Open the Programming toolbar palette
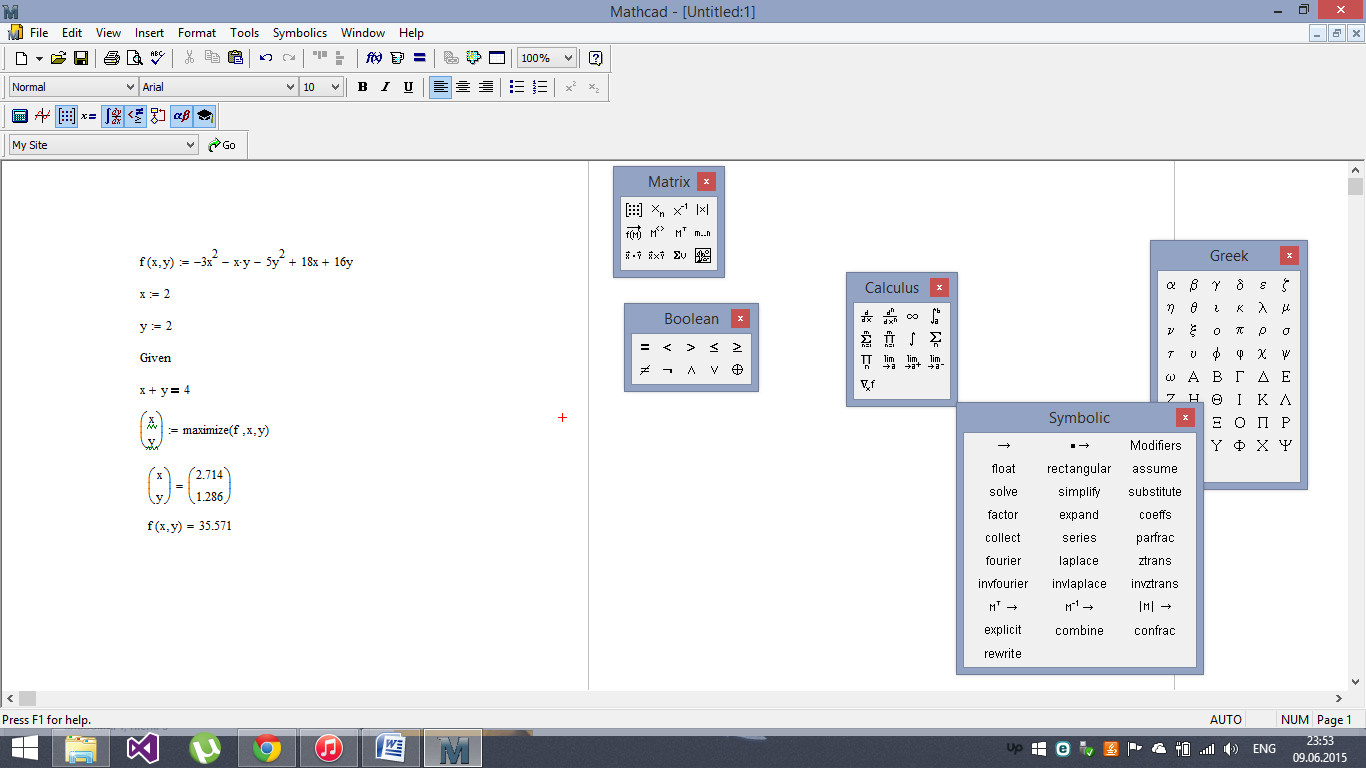1366x768 pixels. pos(158,116)
